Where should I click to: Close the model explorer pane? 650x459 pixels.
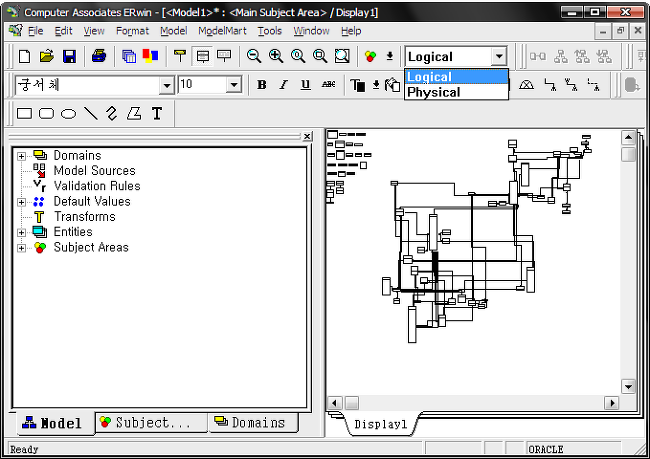pos(307,136)
